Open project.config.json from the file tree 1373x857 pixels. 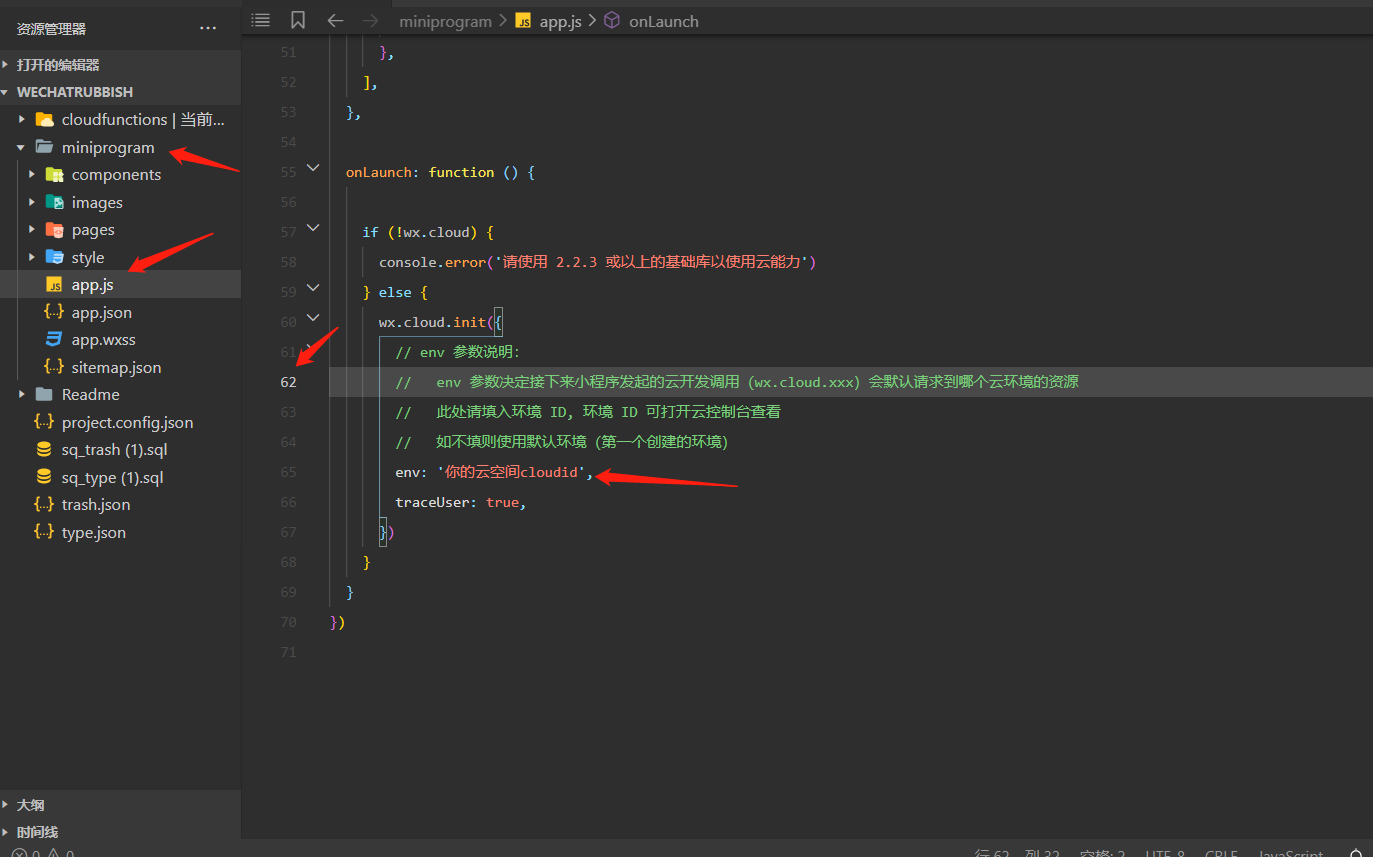point(127,423)
